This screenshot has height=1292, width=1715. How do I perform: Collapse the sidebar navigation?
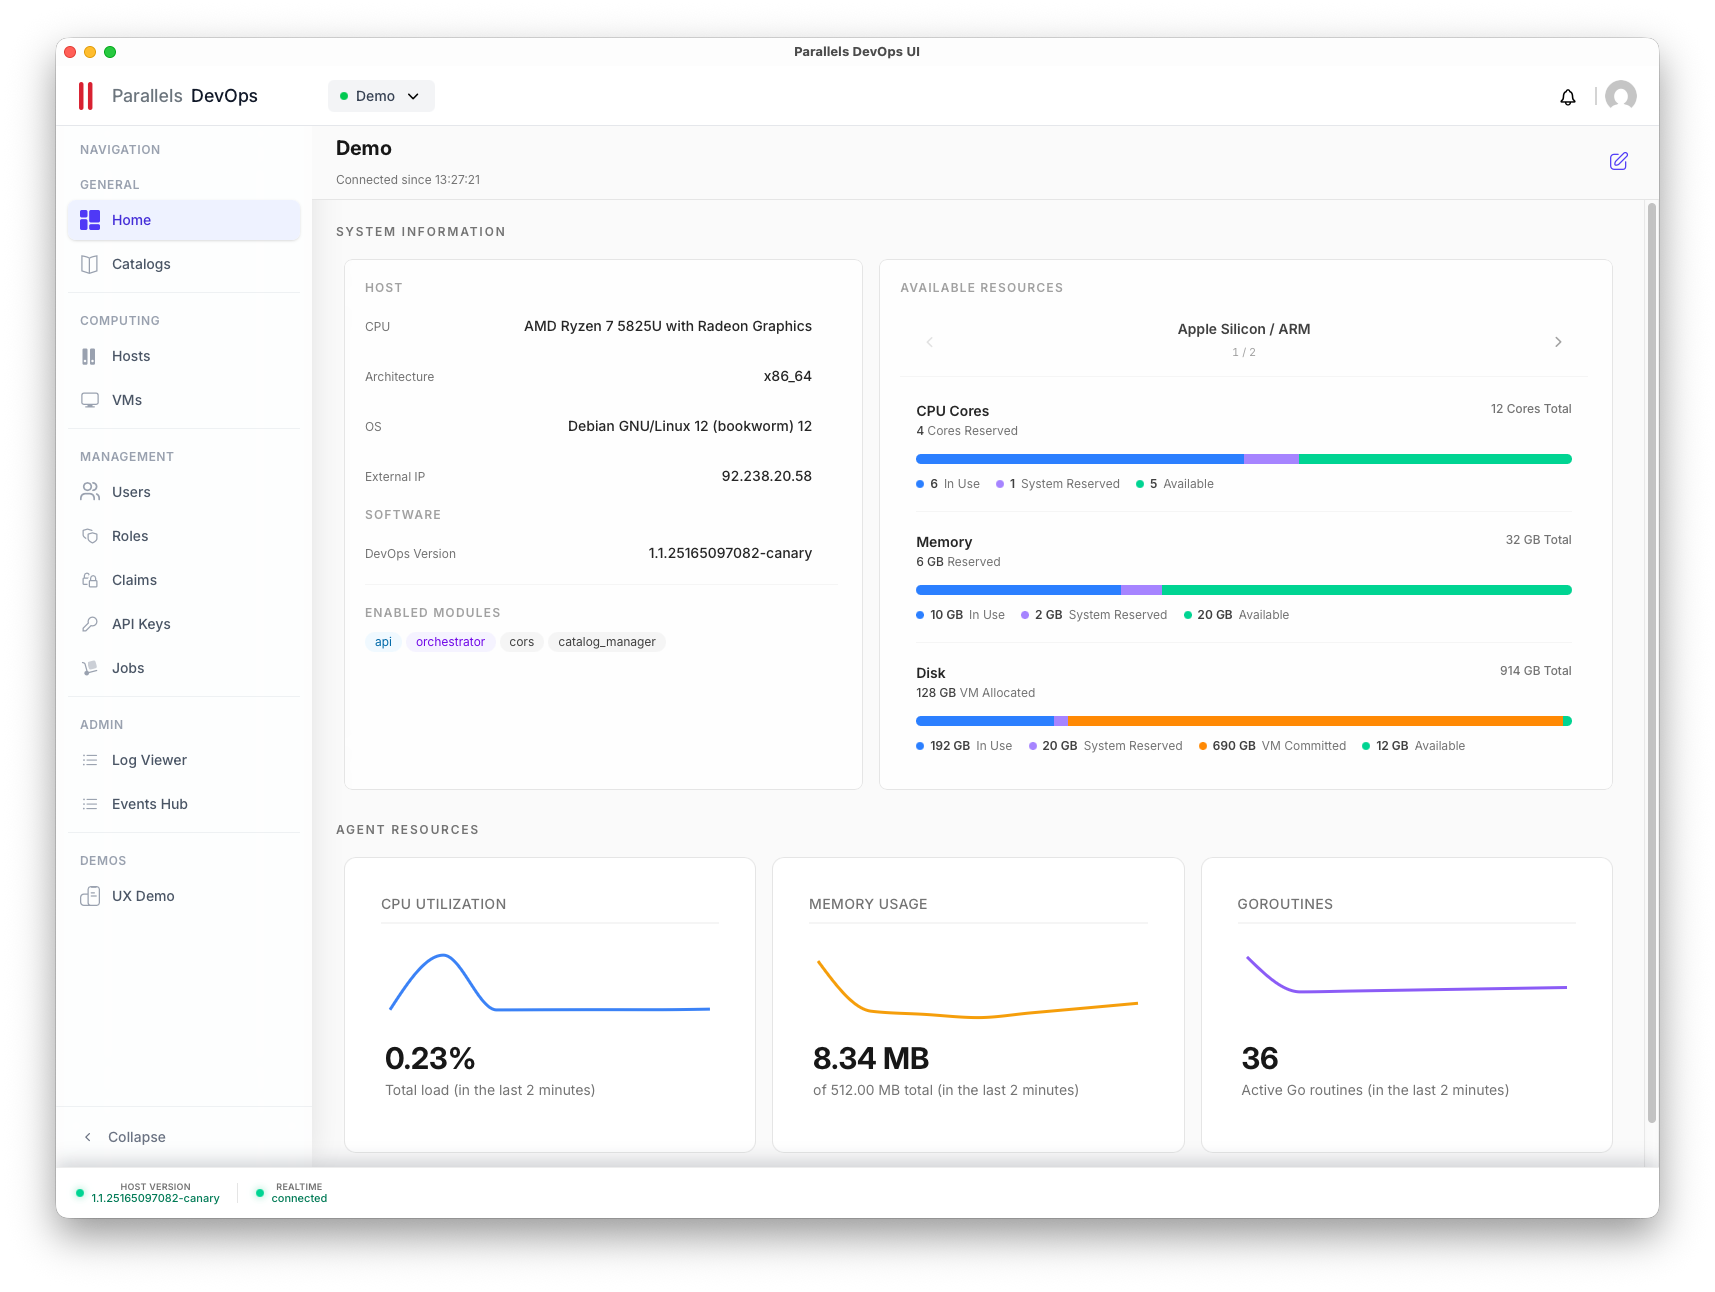[125, 1137]
